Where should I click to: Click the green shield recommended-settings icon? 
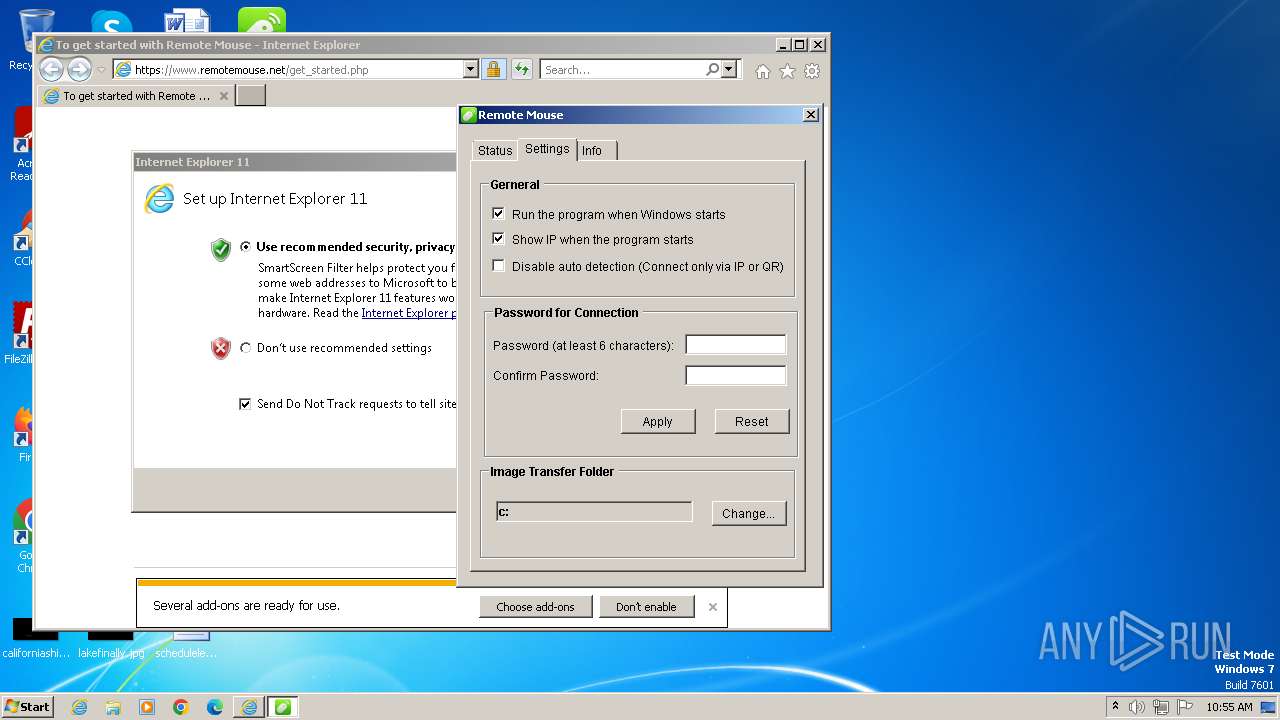[221, 249]
